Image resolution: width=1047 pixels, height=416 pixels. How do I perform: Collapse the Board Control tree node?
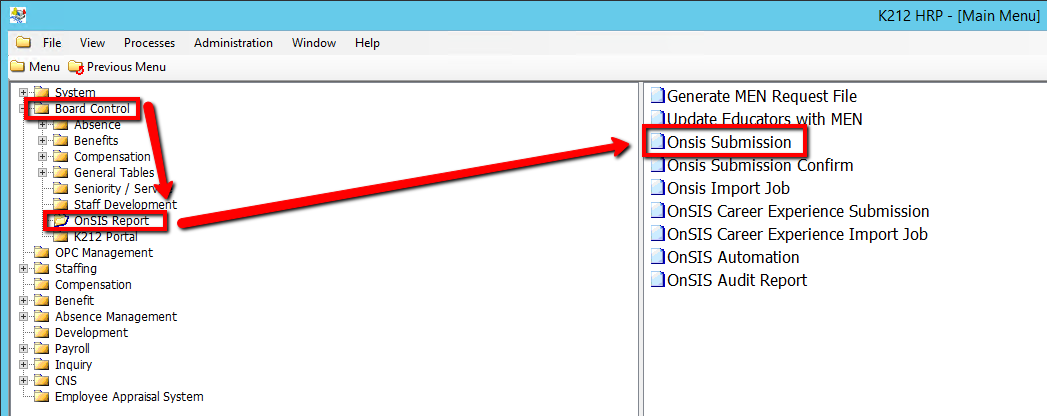(x=23, y=109)
